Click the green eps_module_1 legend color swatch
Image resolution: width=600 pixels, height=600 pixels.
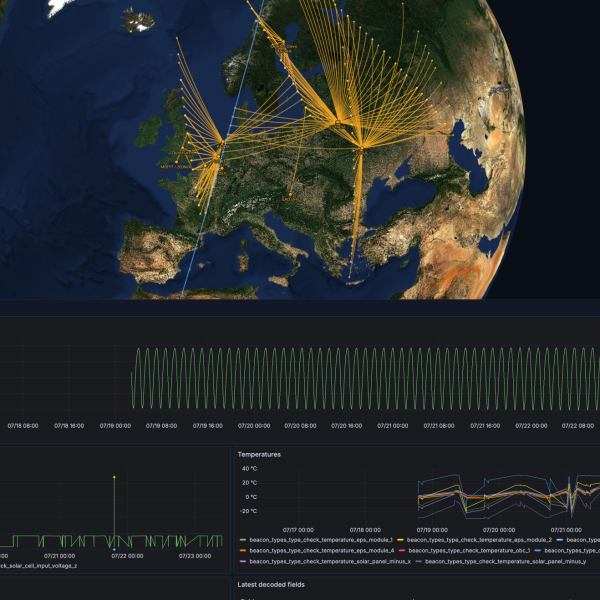point(243,540)
